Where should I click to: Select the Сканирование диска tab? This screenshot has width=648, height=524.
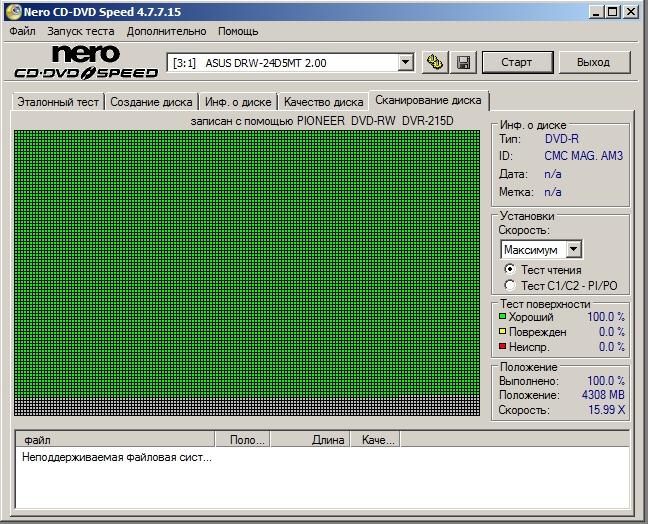pyautogui.click(x=428, y=100)
